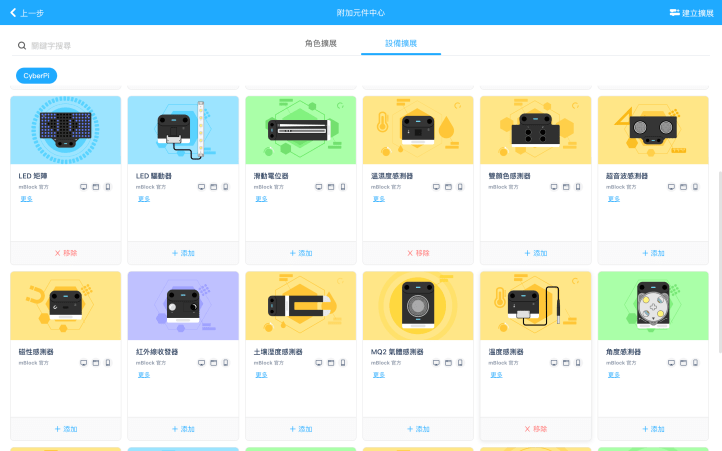Click the desktop platform icon on MQ2 氣體感測器 card
This screenshot has width=722, height=451.
tap(436, 363)
